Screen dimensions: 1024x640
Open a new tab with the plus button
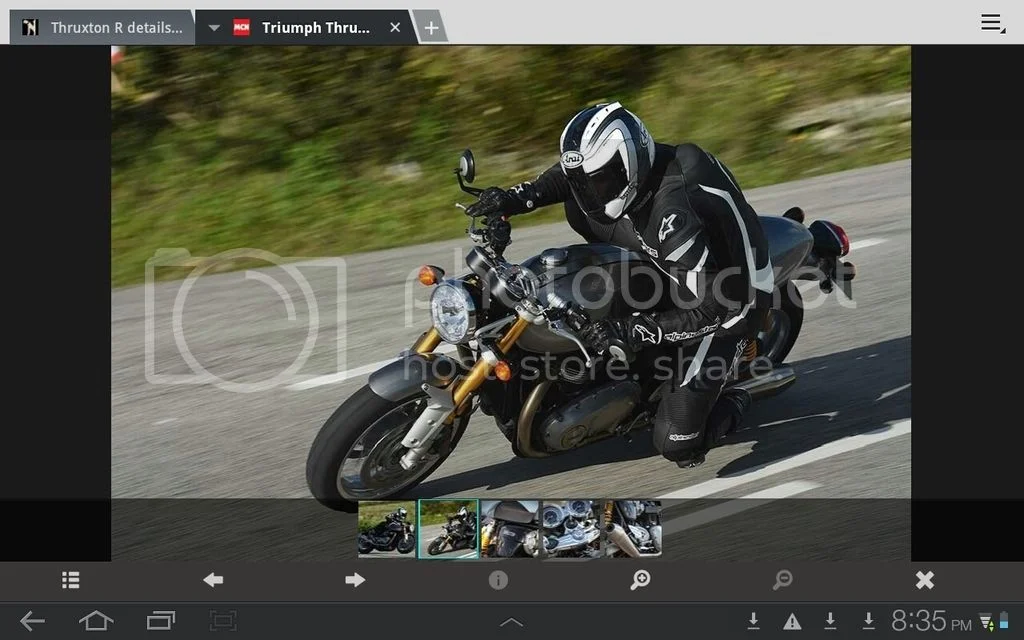(431, 28)
